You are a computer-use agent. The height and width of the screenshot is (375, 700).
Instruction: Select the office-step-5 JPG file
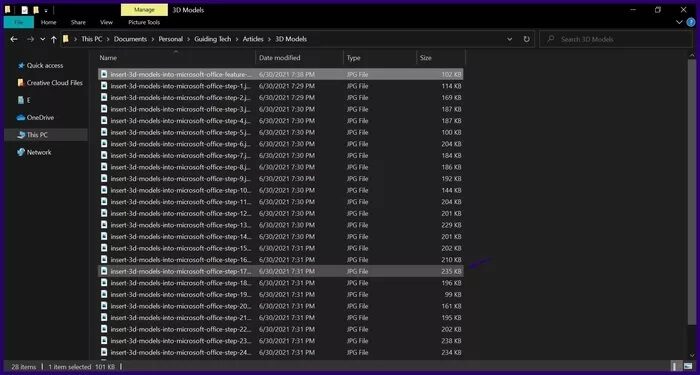pyautogui.click(x=280, y=132)
